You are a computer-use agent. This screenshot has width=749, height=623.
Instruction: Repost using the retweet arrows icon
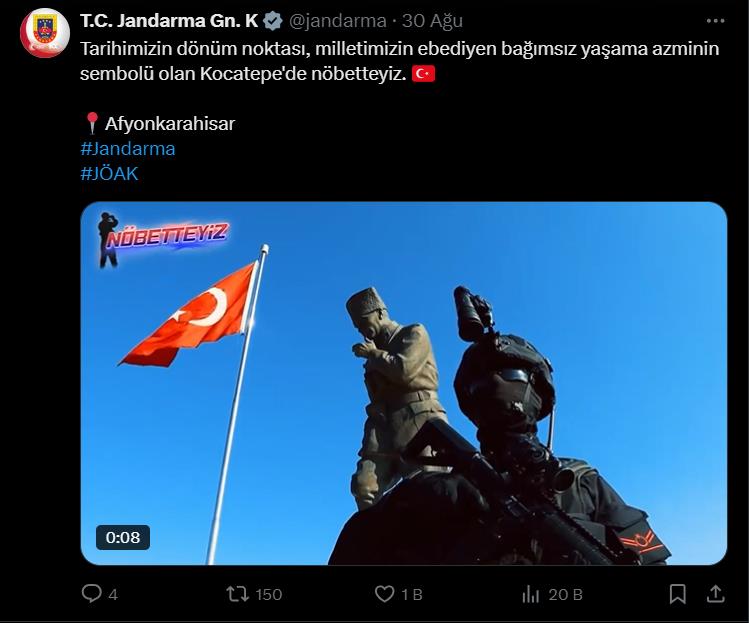237,594
